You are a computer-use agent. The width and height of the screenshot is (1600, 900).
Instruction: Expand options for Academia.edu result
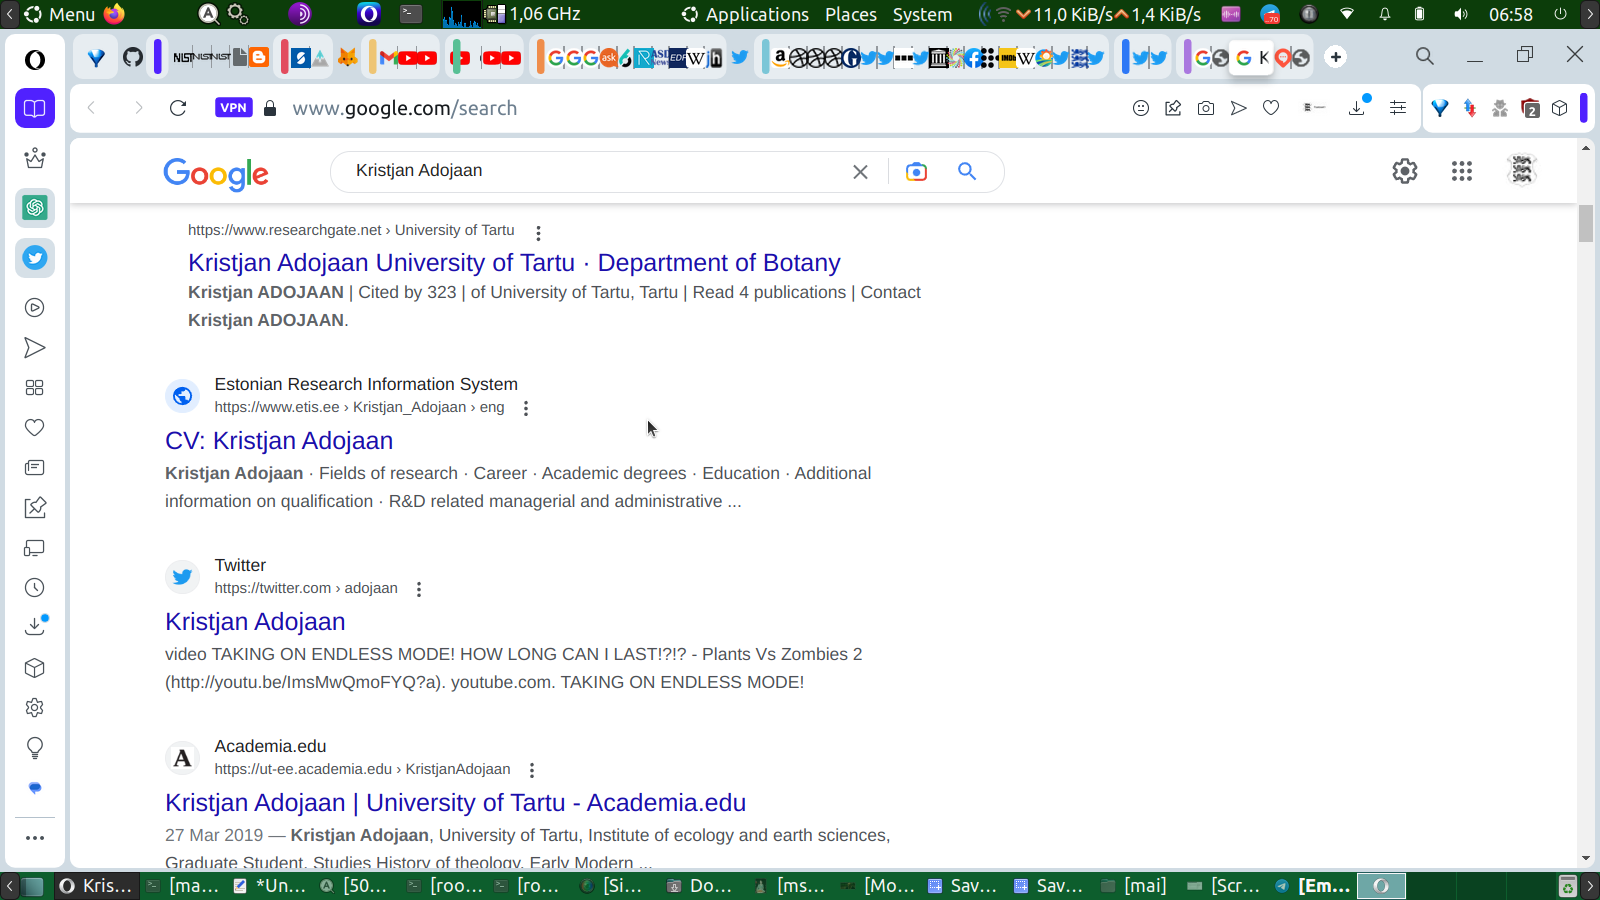(532, 770)
